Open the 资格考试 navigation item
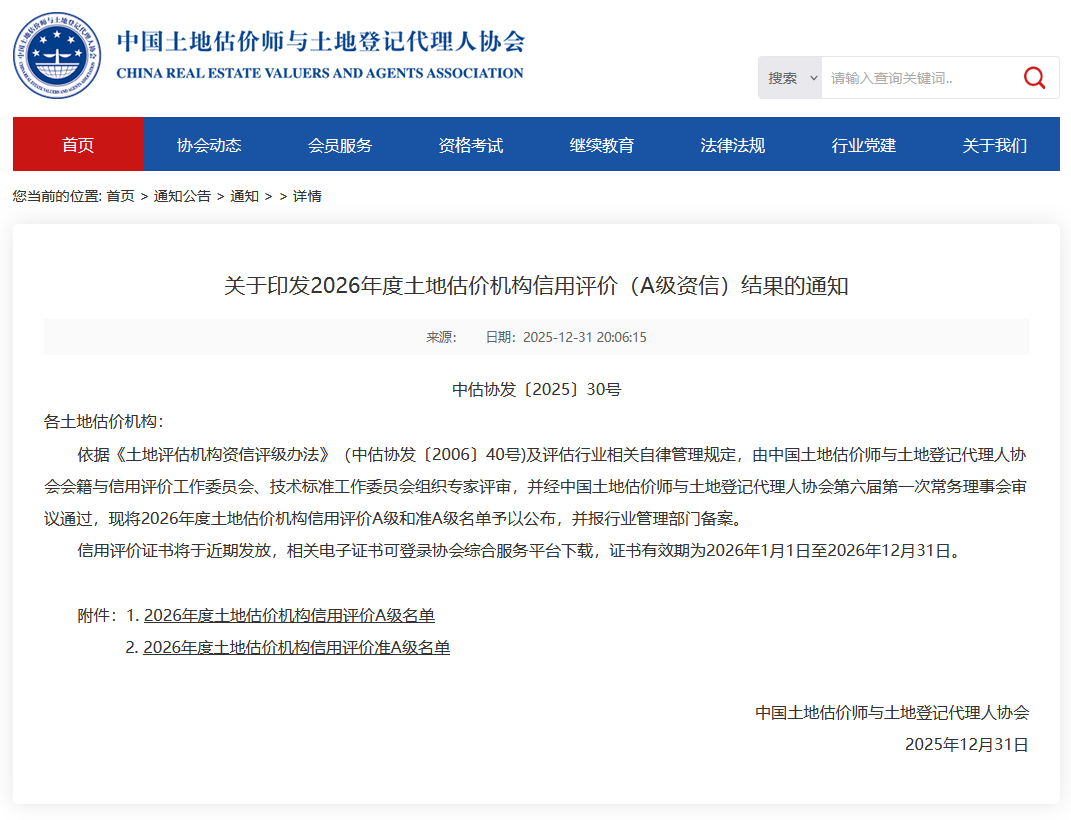This screenshot has width=1071, height=820. pyautogui.click(x=471, y=145)
